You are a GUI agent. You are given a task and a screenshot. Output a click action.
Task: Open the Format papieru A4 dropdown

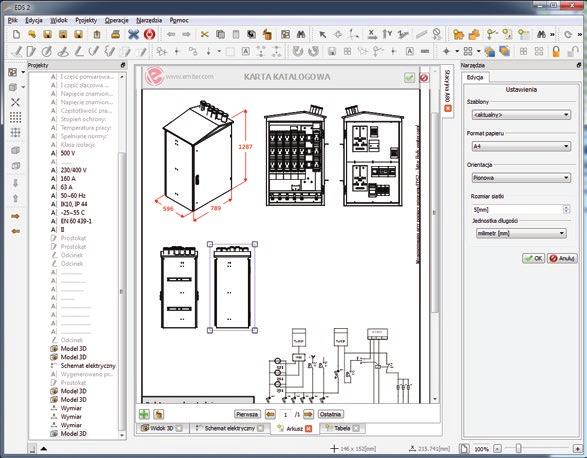coord(521,146)
